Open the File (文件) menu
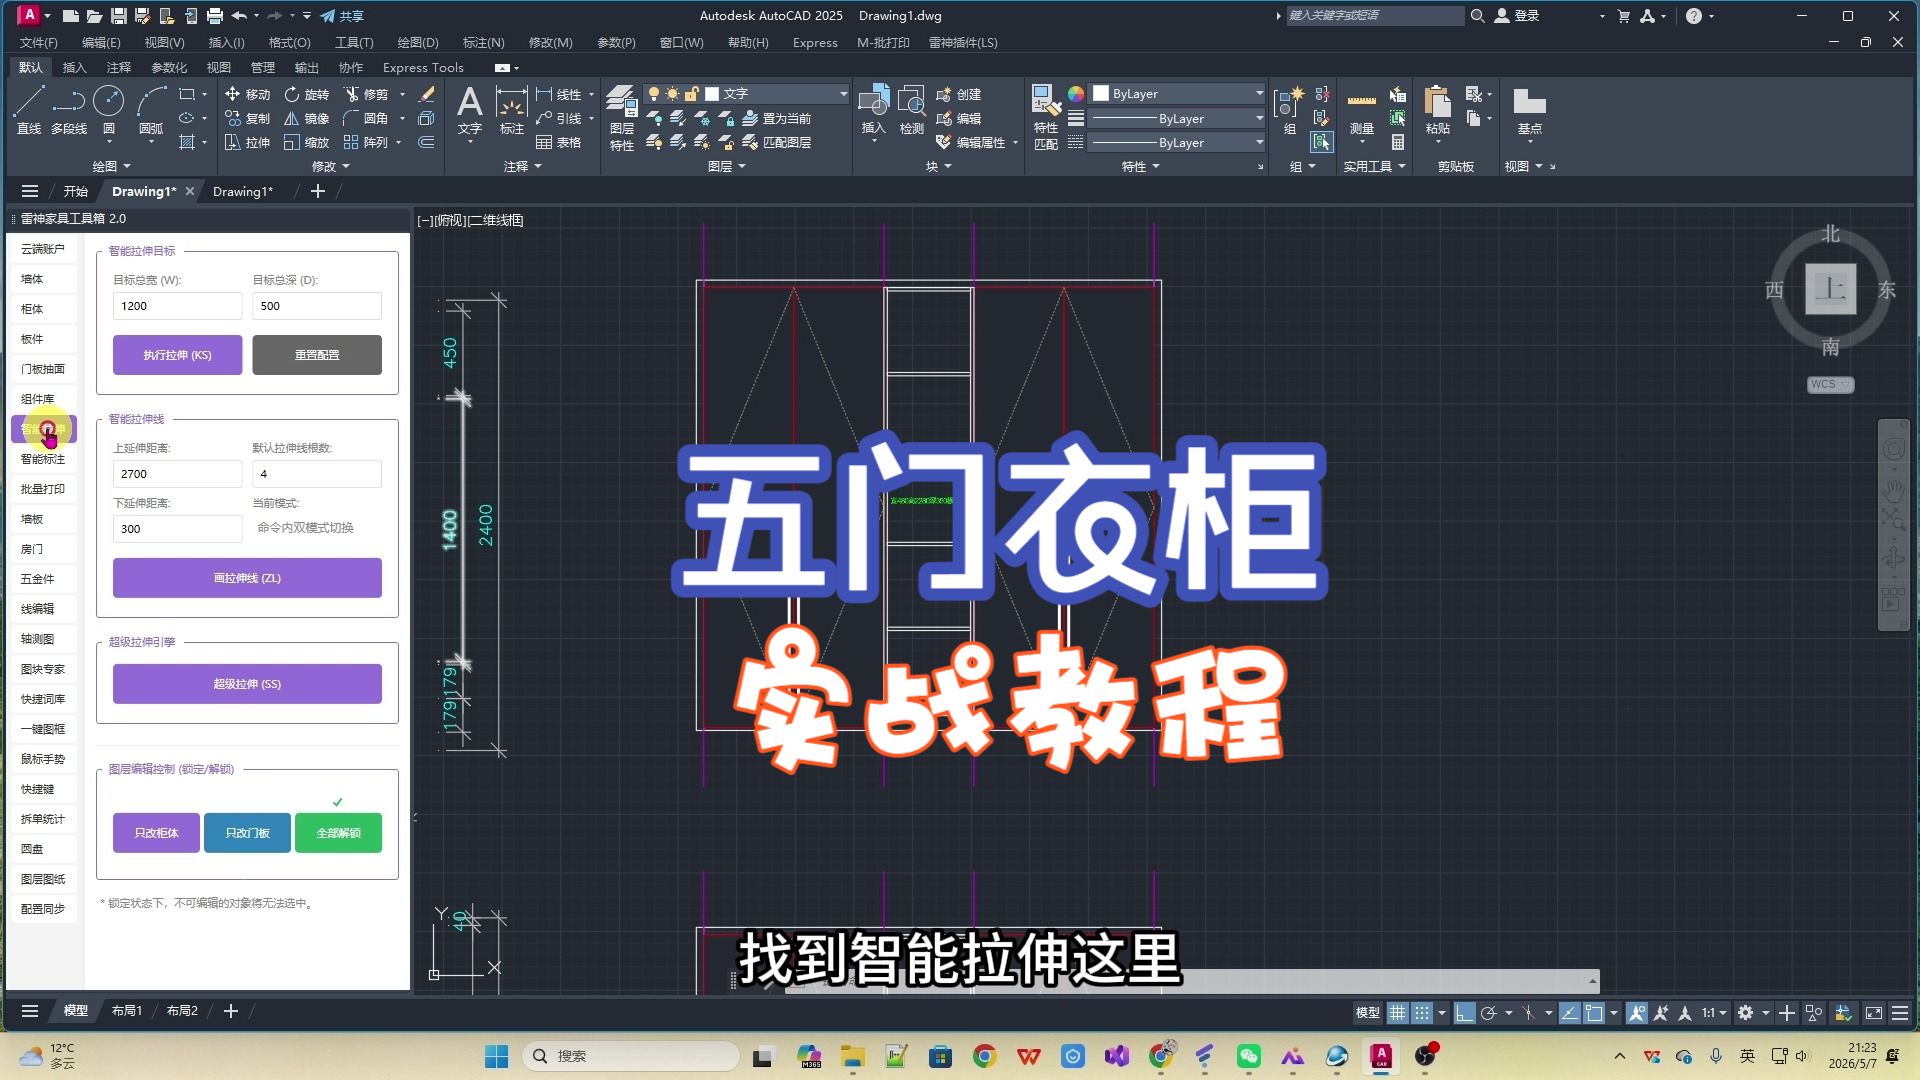This screenshot has width=1920, height=1080. coord(38,42)
